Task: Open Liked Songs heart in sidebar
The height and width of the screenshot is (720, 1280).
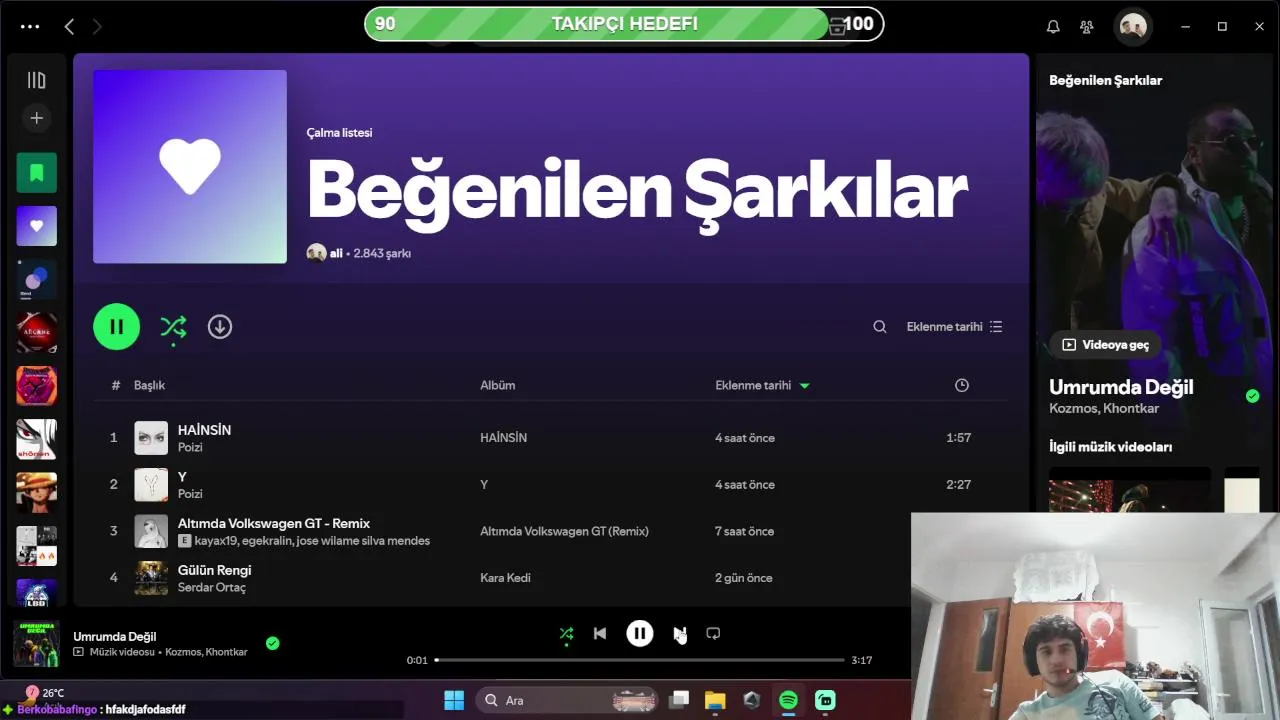Action: [37, 226]
